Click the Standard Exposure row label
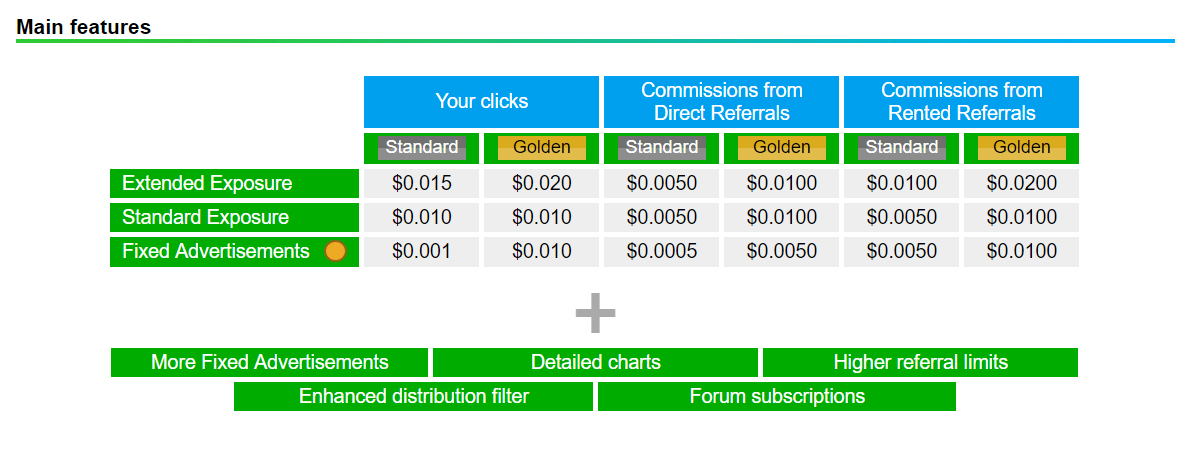Image resolution: width=1194 pixels, height=453 pixels. click(235, 218)
